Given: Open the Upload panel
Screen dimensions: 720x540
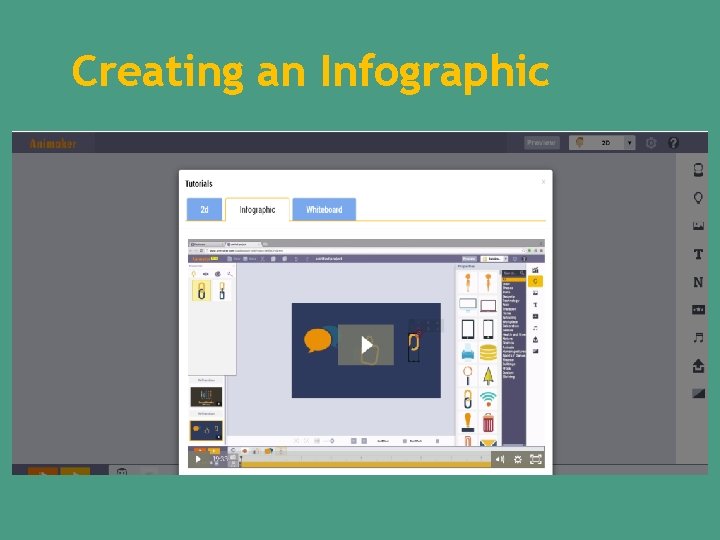Looking at the screenshot, I should pyautogui.click(x=698, y=366).
